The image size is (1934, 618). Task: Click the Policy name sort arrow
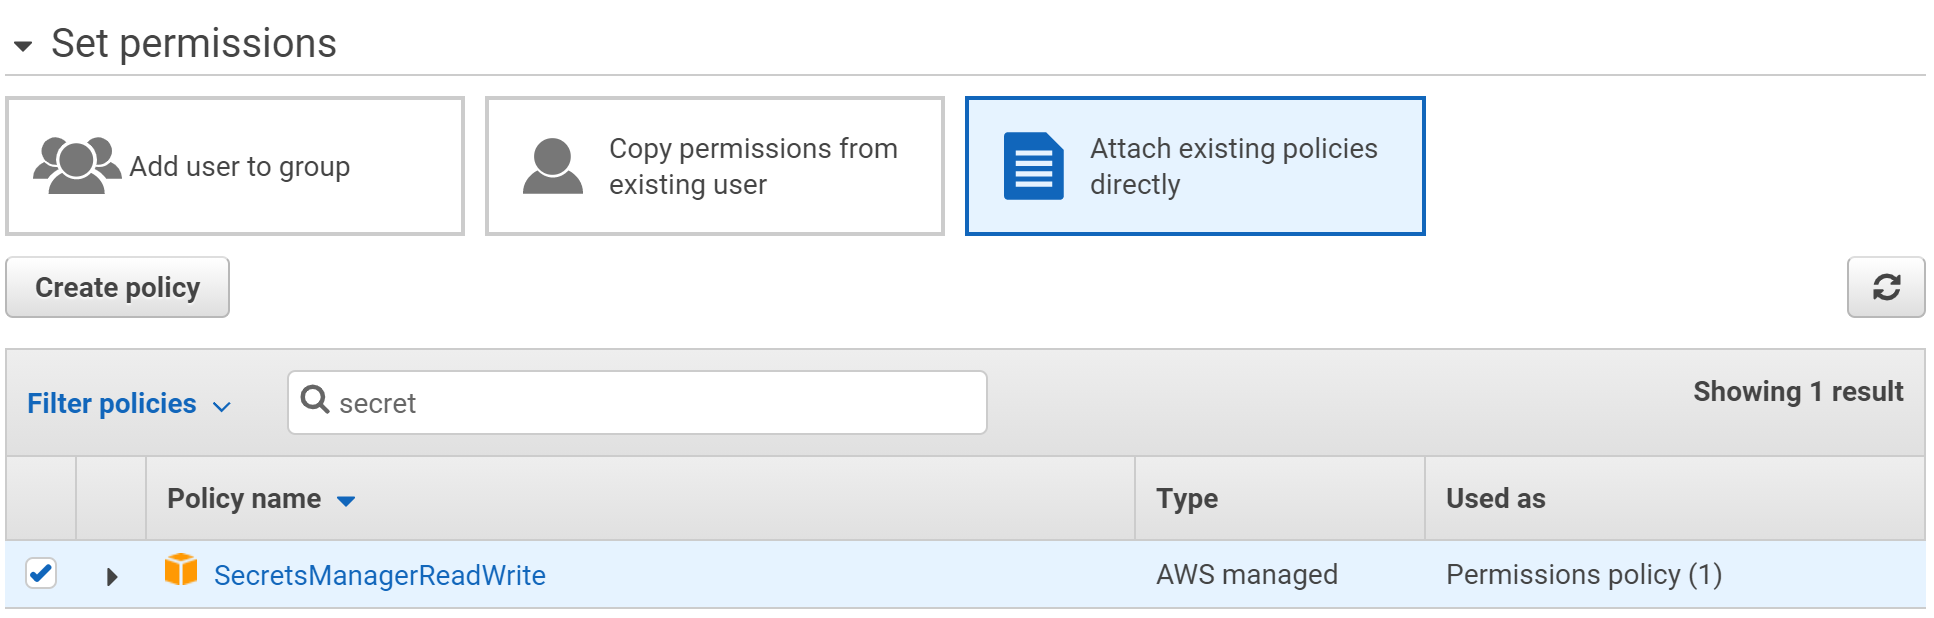click(x=345, y=500)
